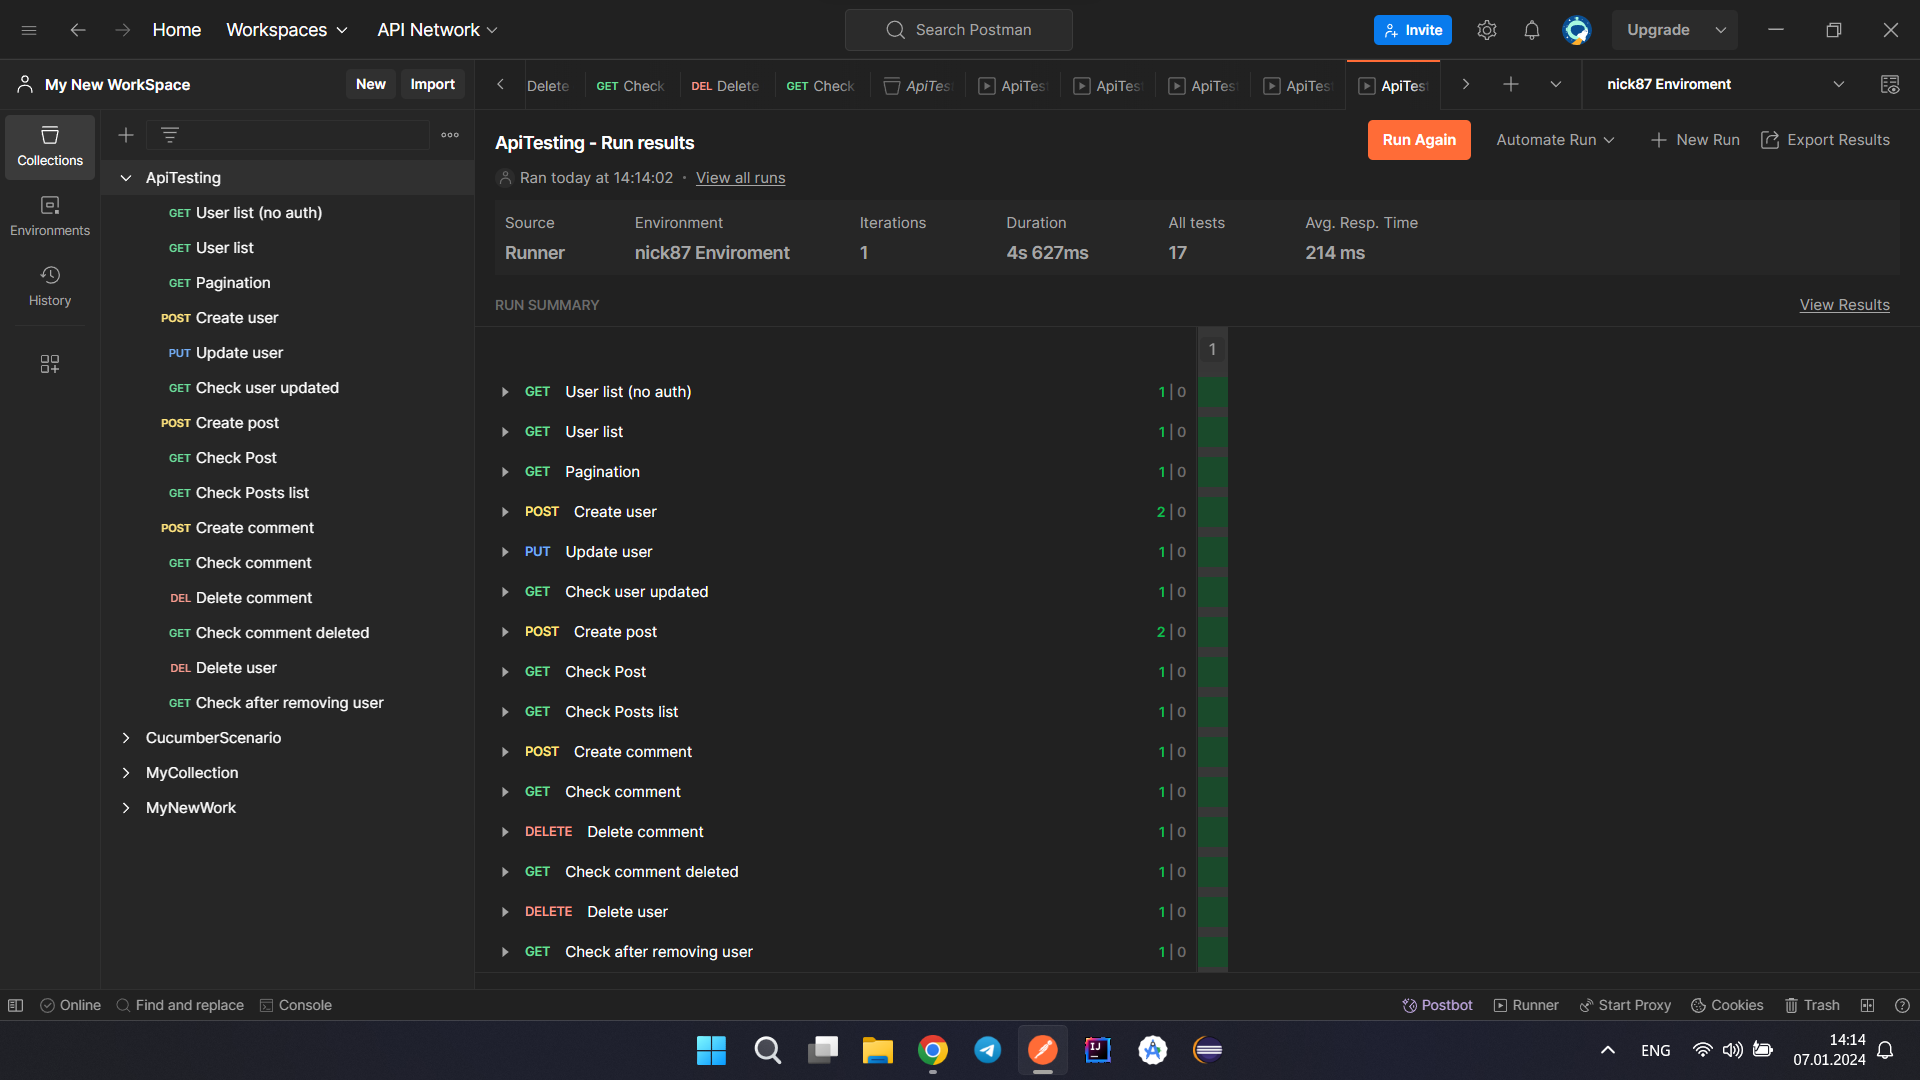The height and width of the screenshot is (1080, 1920).
Task: Expand the MyCollection collection
Action: coord(126,773)
